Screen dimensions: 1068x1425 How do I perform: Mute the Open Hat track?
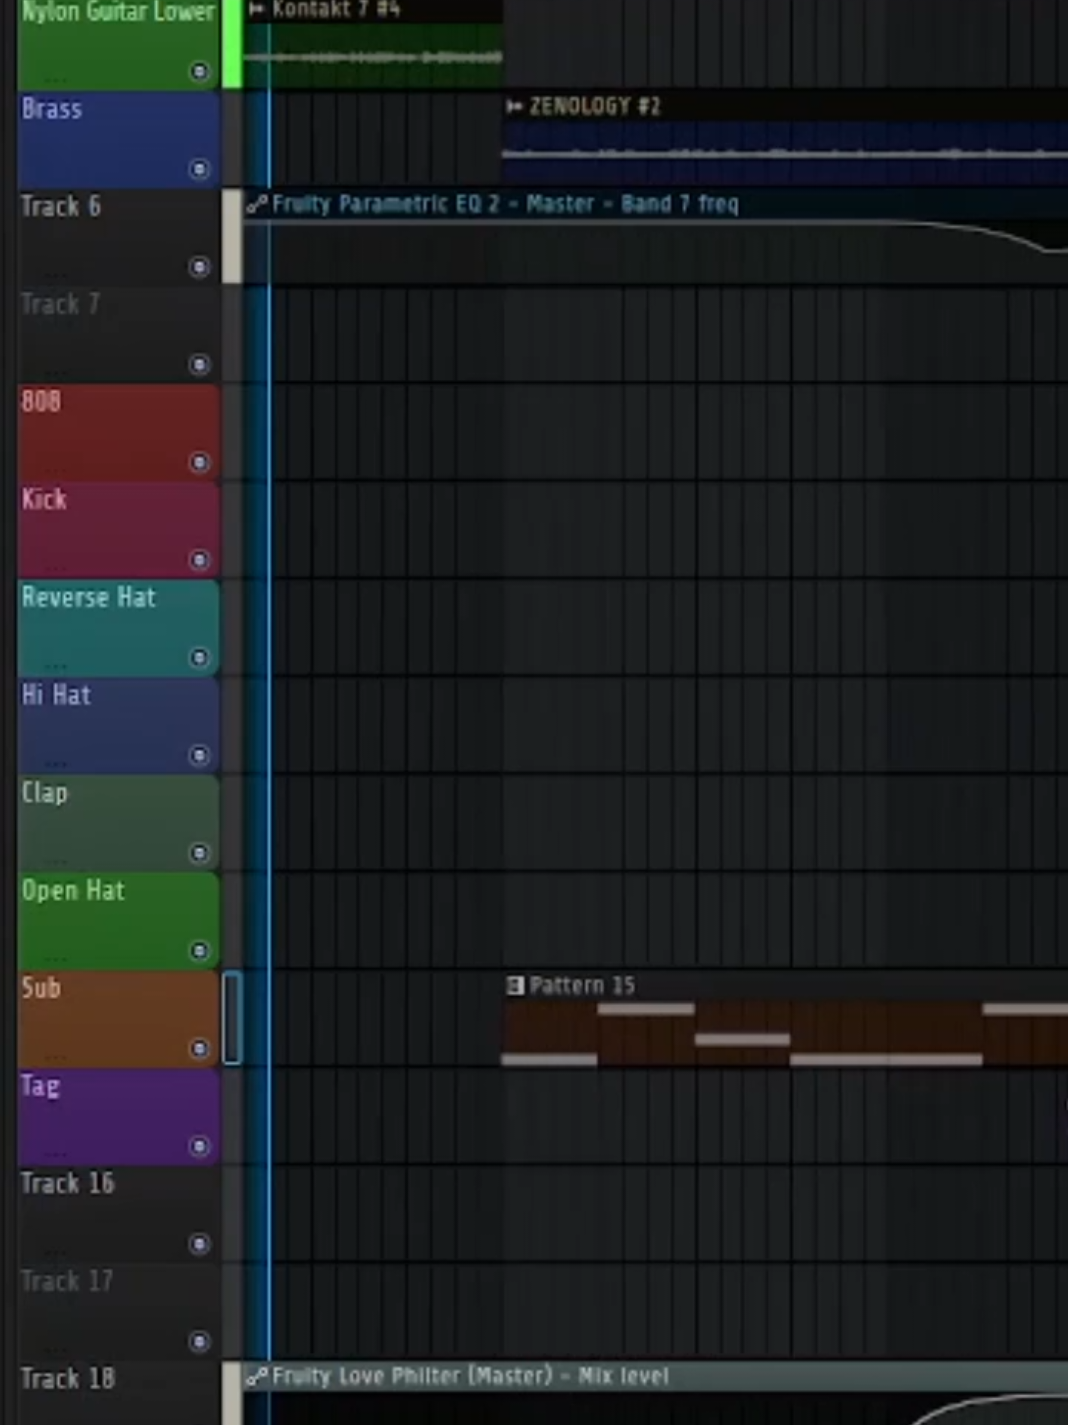pyautogui.click(x=199, y=950)
